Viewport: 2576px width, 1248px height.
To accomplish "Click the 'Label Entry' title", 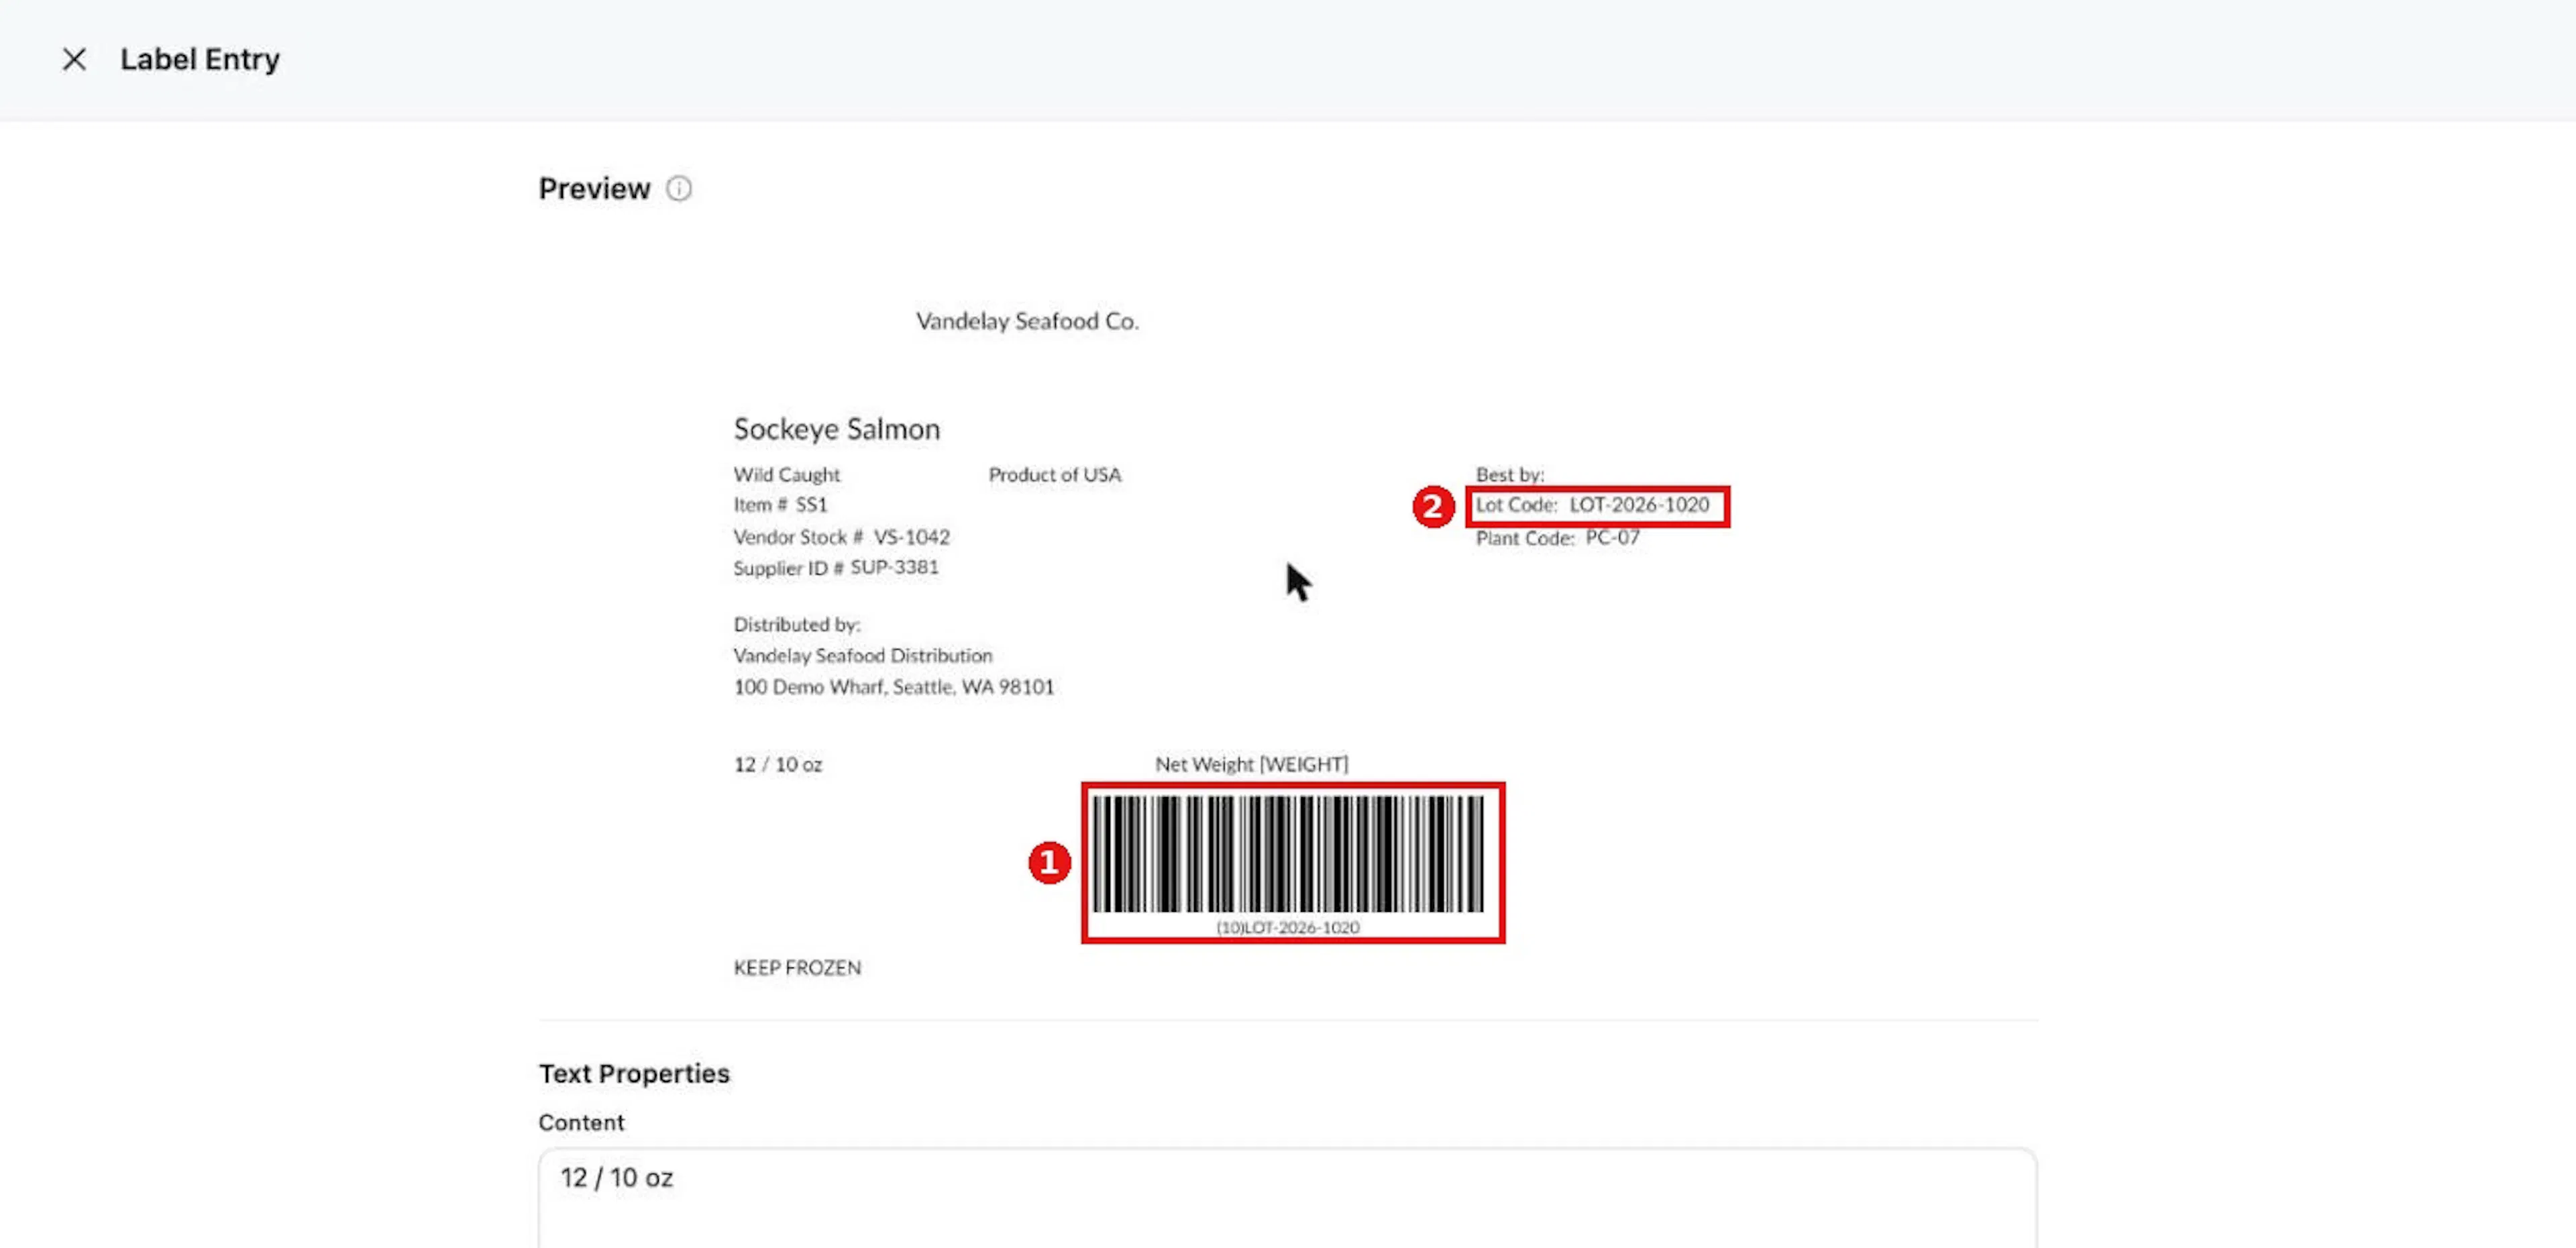I will (x=200, y=60).
